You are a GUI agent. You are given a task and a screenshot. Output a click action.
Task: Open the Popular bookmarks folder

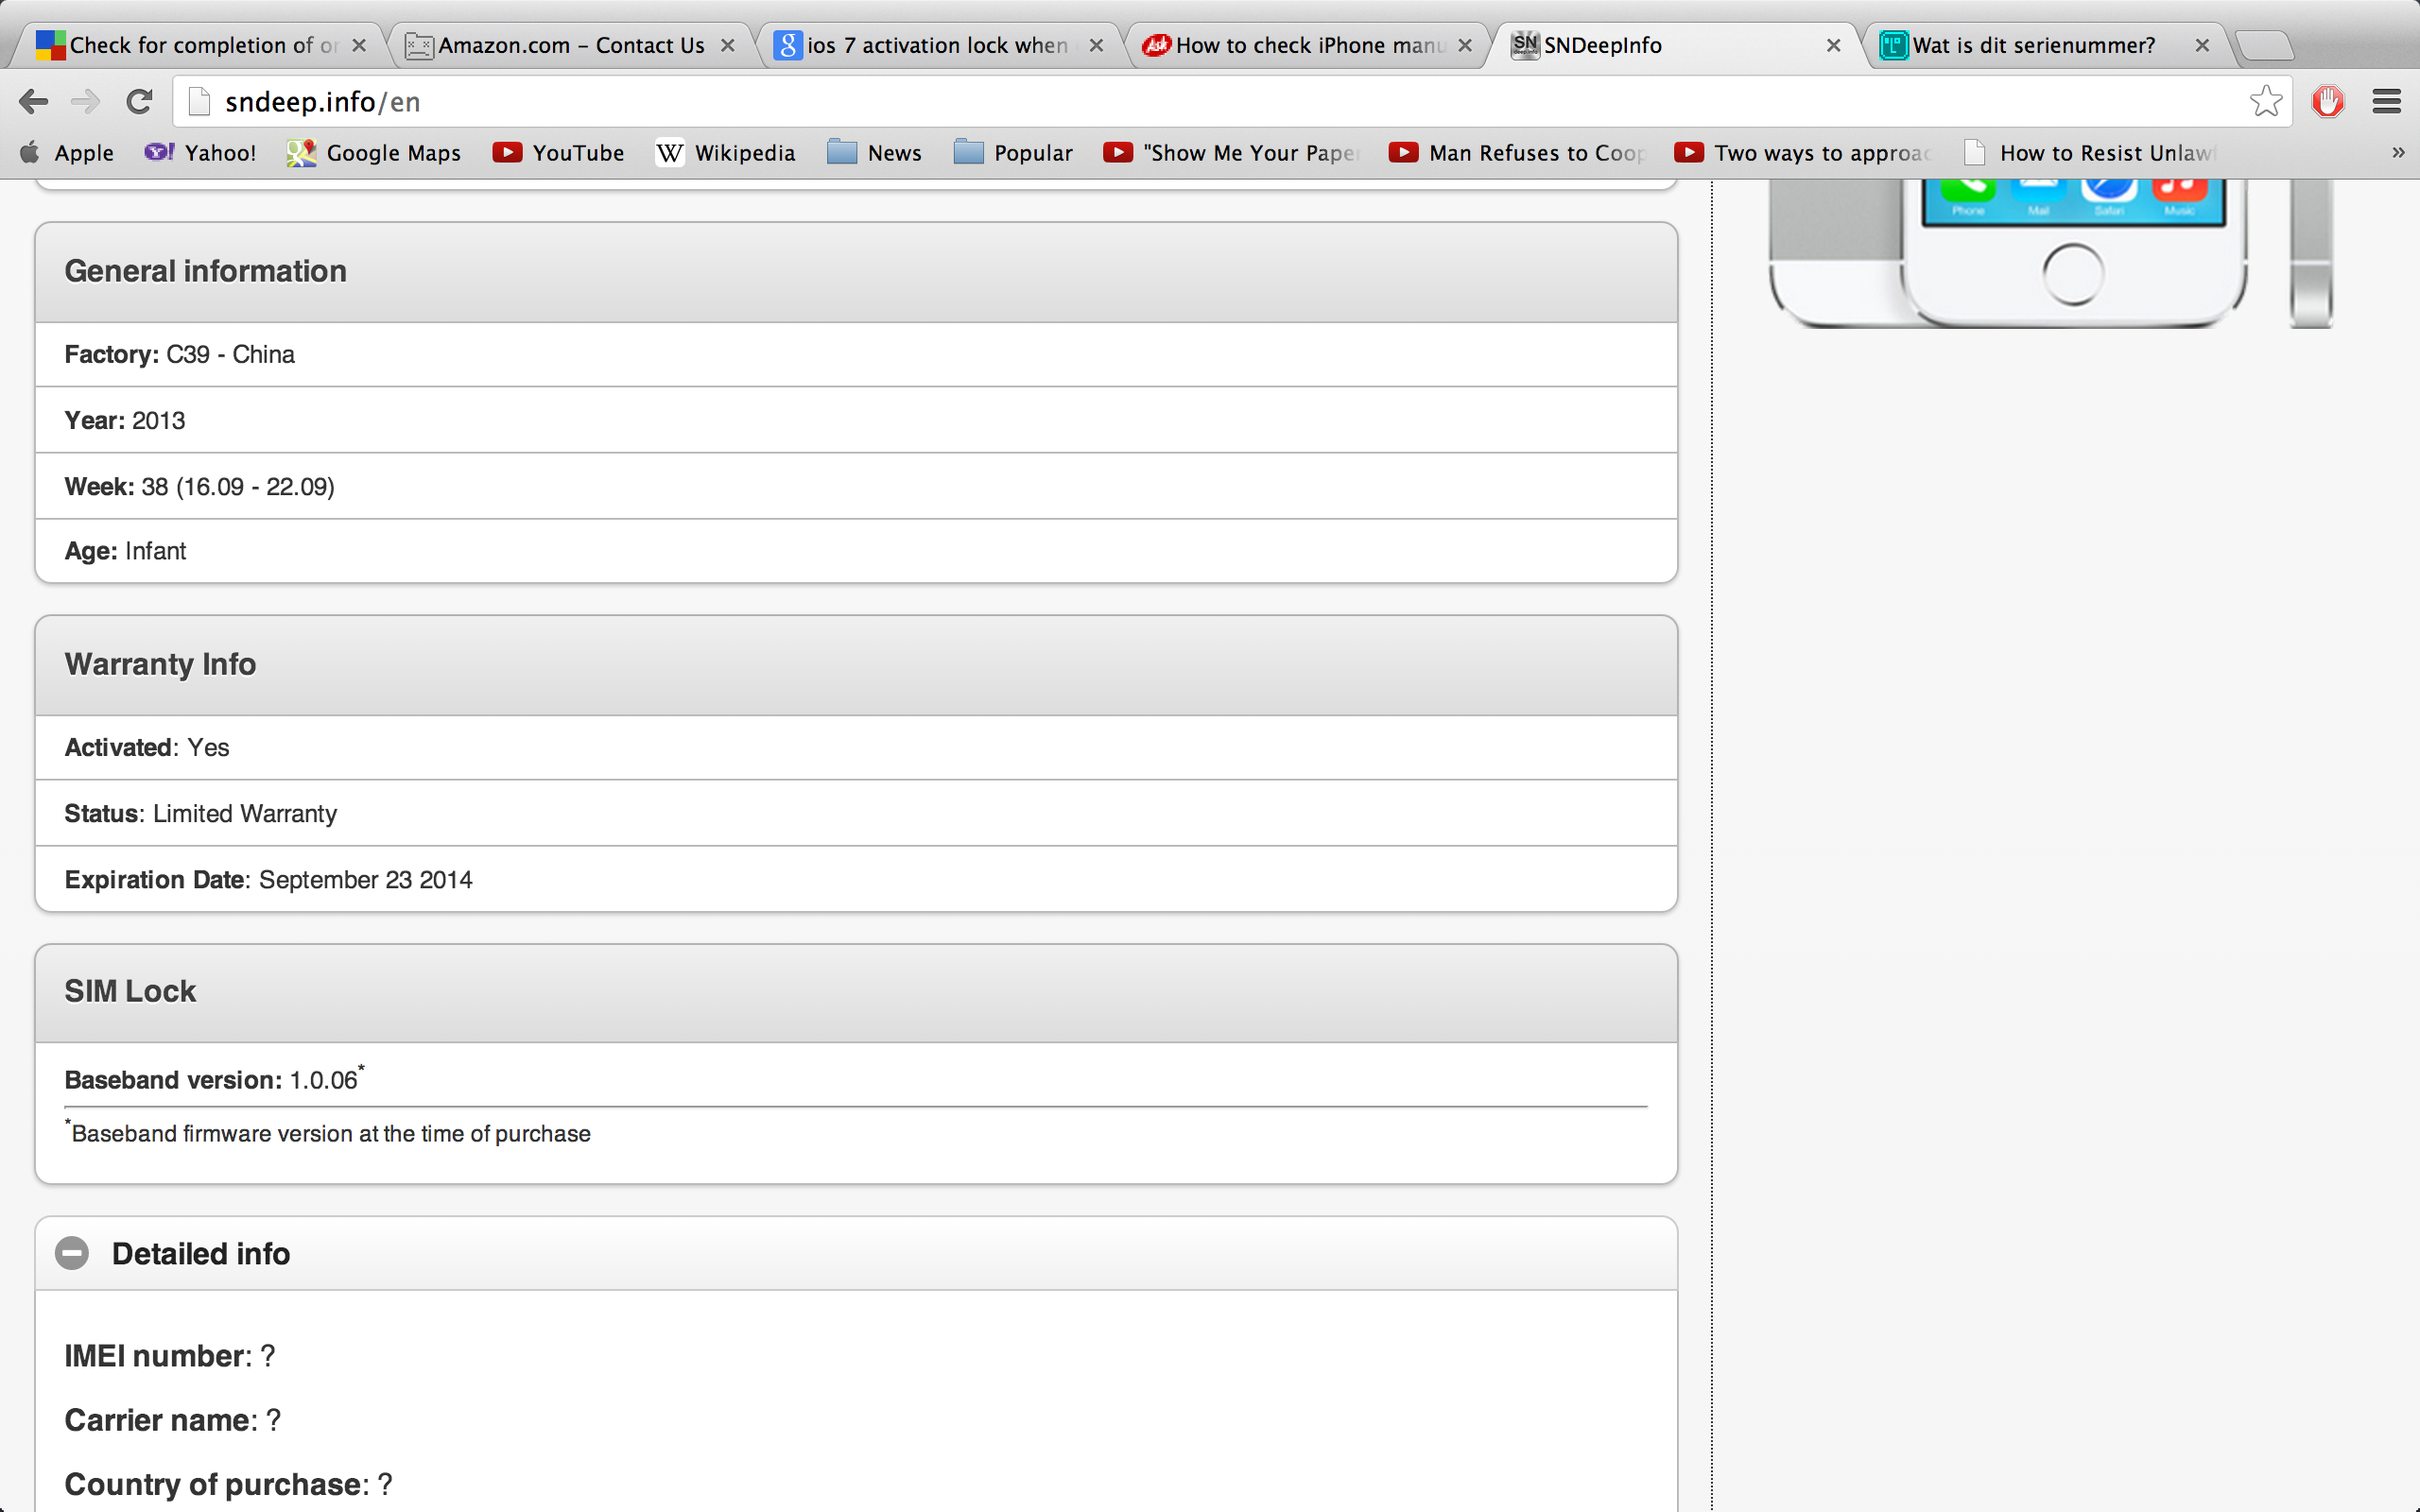coord(1013,153)
